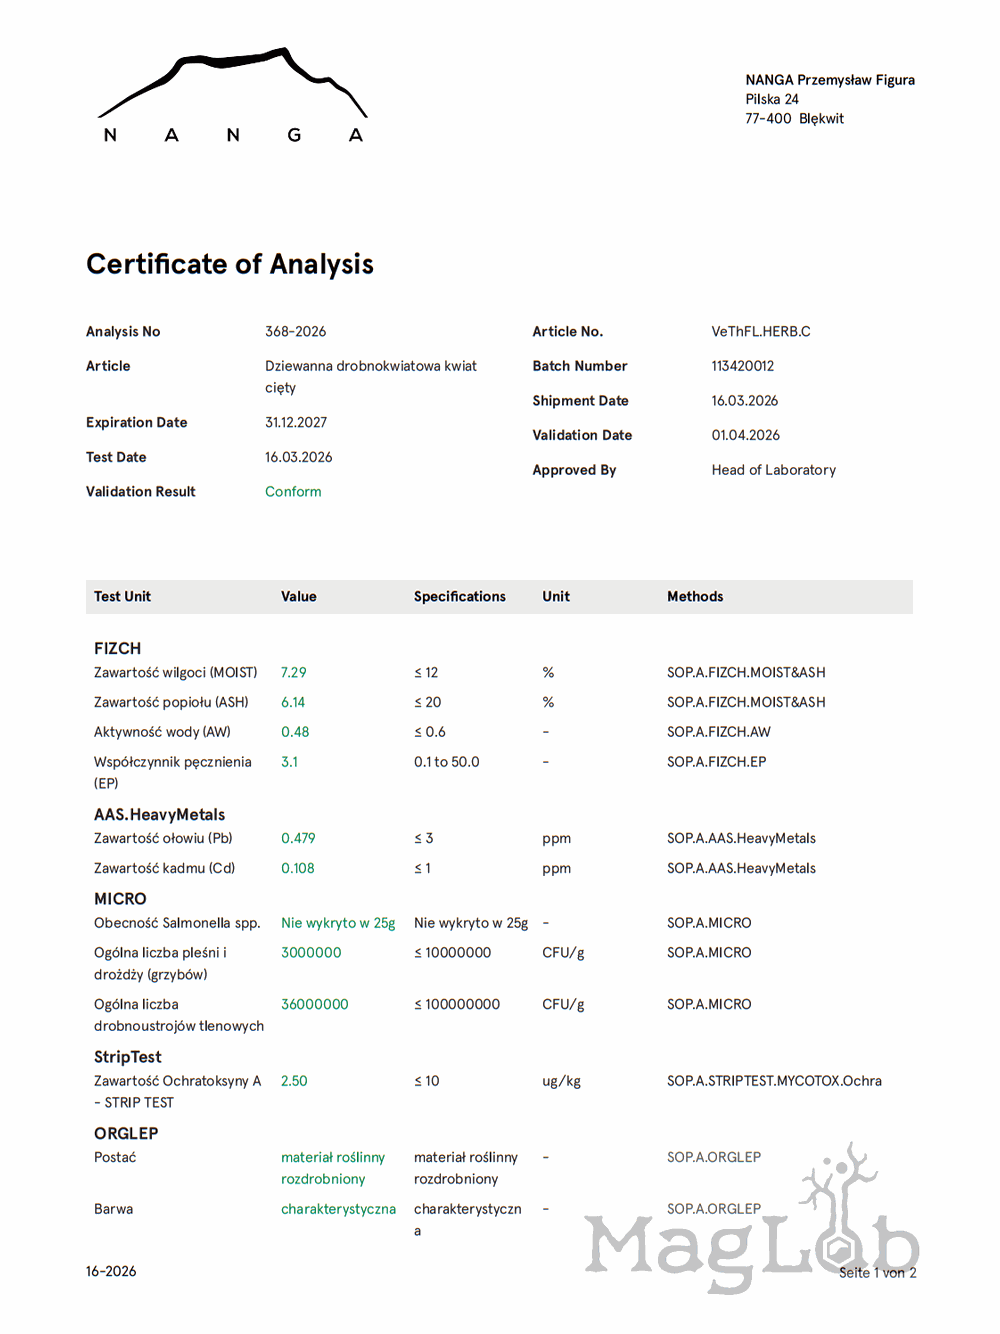The width and height of the screenshot is (1000, 1334).
Task: Select the Certificate of Analysis heading
Action: click(230, 264)
